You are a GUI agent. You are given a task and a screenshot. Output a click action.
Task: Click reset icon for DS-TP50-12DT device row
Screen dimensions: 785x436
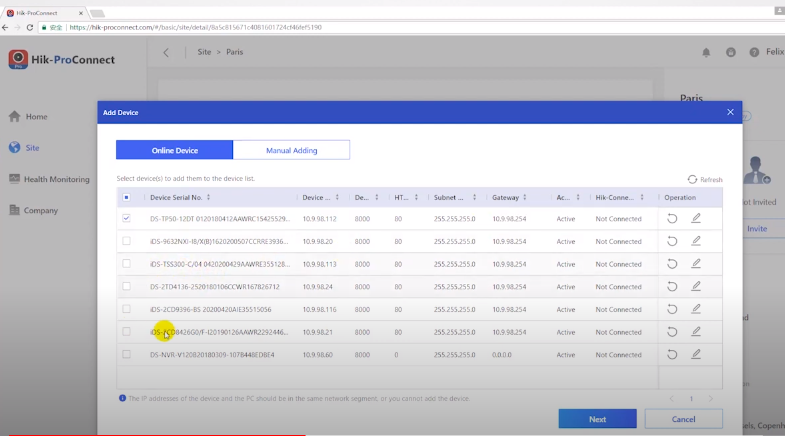673,218
